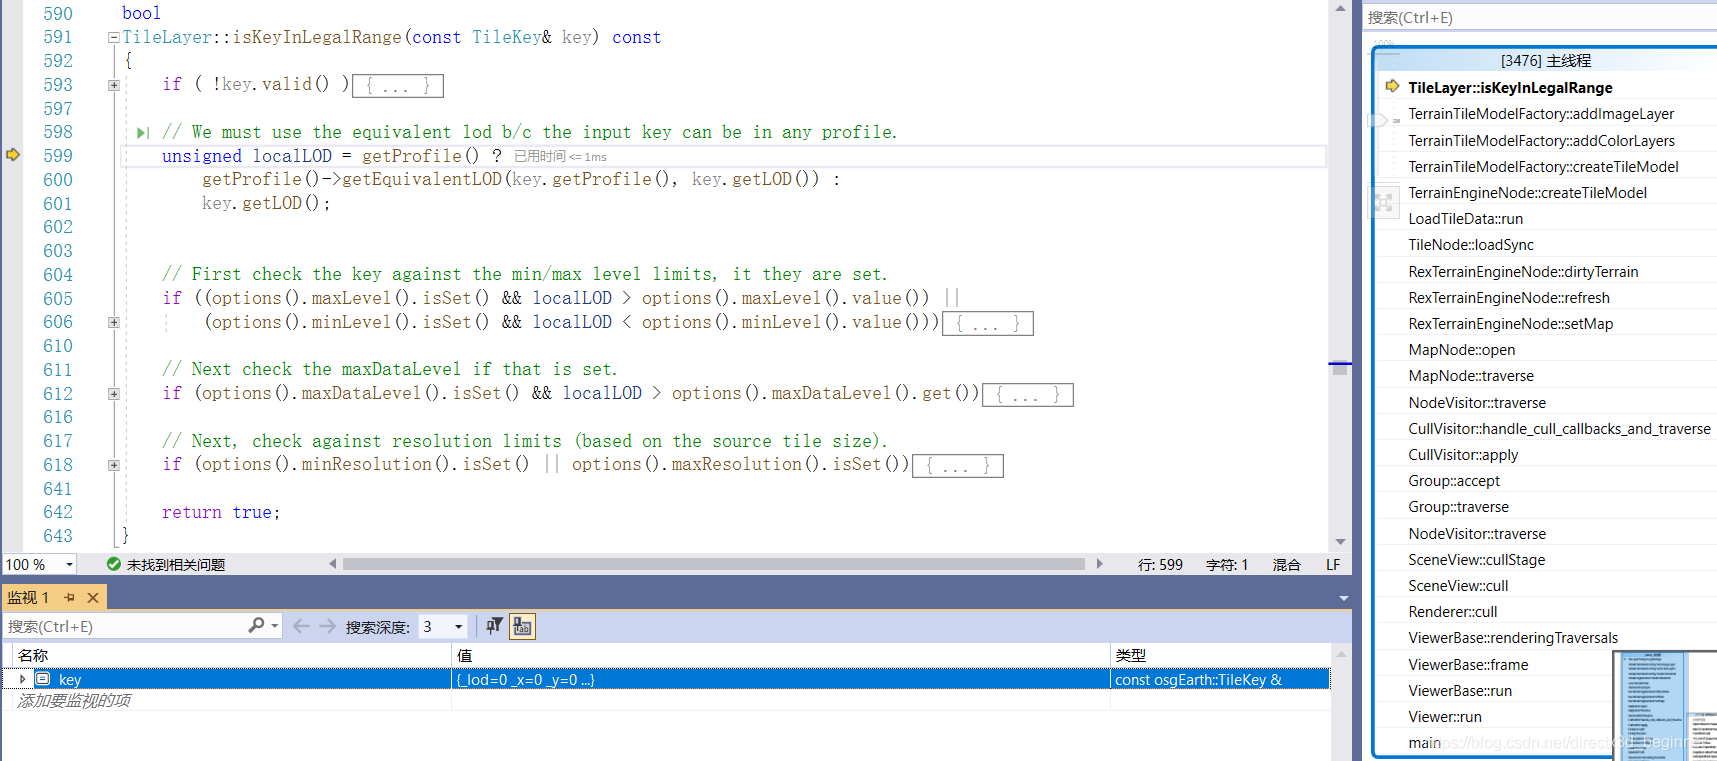Select RexTerrainEngineNode::dirtyTerrain frame
The height and width of the screenshot is (761, 1717).
(x=1523, y=272)
